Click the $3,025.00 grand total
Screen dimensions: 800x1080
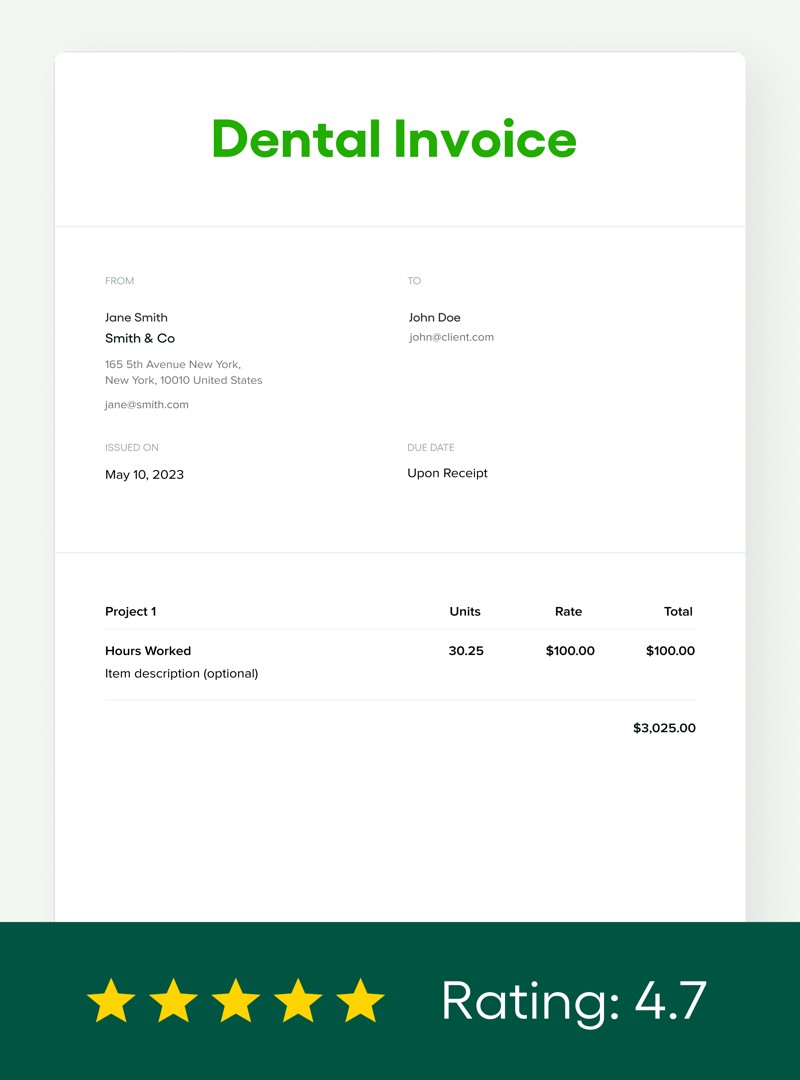[x=664, y=728]
